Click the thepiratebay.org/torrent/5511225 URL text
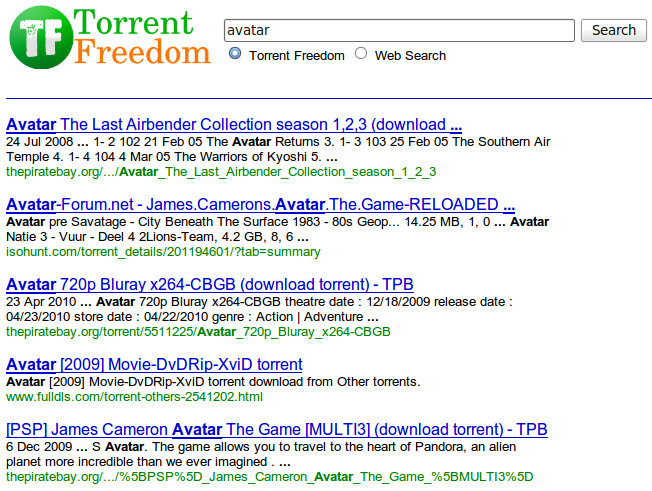652x491 pixels. coord(198,332)
